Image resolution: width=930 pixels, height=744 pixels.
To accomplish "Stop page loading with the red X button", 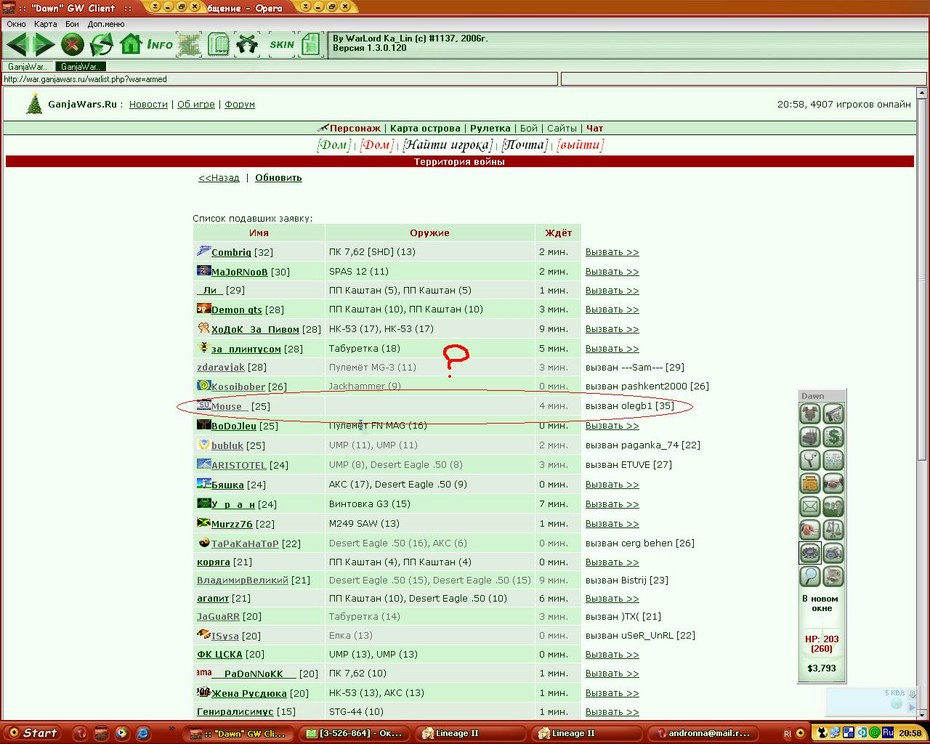I will 72,44.
